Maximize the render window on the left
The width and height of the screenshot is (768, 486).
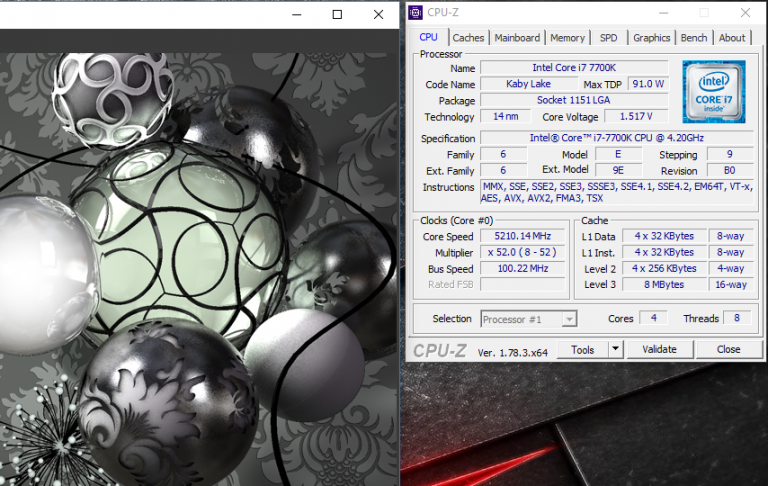coord(337,15)
